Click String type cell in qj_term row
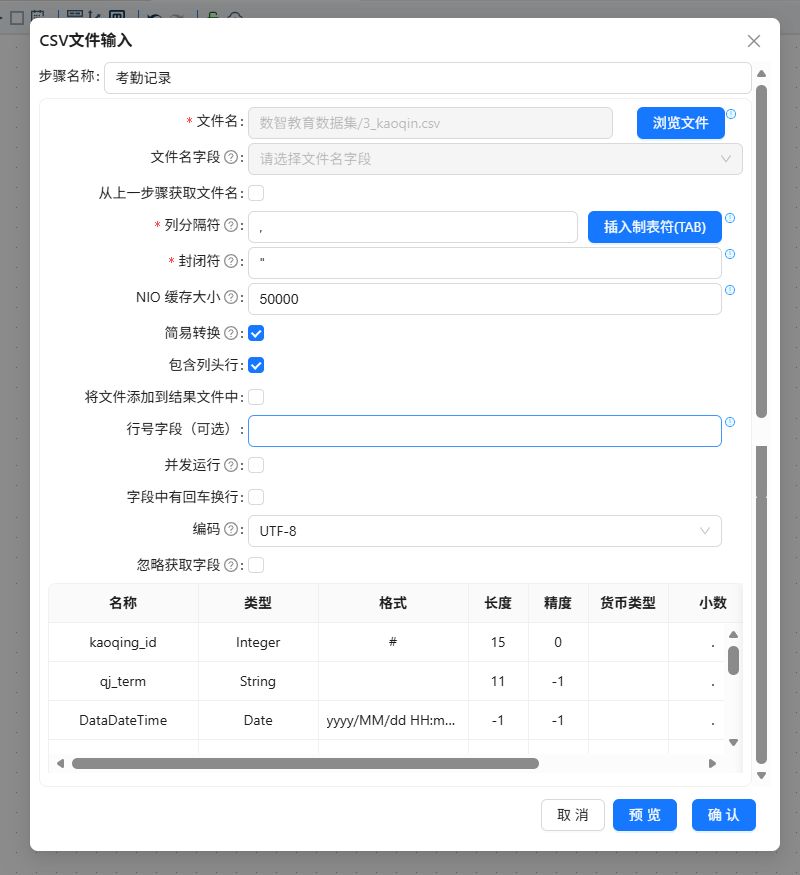Image resolution: width=800 pixels, height=875 pixels. 258,681
